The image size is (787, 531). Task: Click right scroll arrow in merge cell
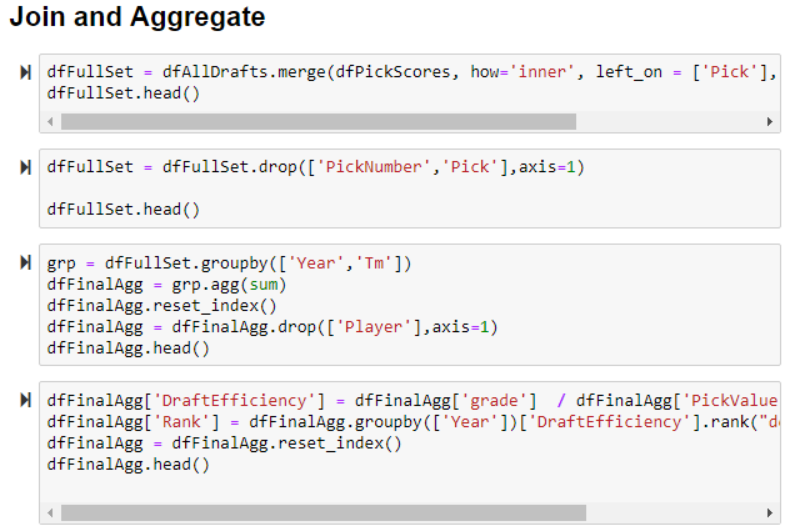770,121
